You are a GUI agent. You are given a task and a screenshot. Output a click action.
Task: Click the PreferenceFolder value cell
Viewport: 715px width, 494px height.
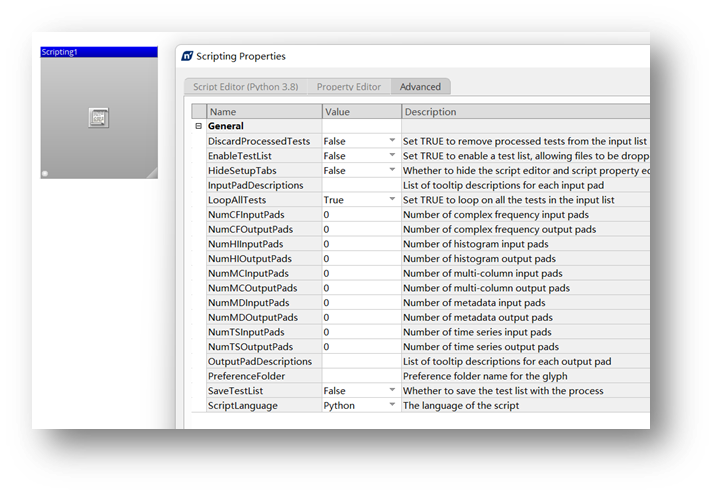[x=360, y=376]
